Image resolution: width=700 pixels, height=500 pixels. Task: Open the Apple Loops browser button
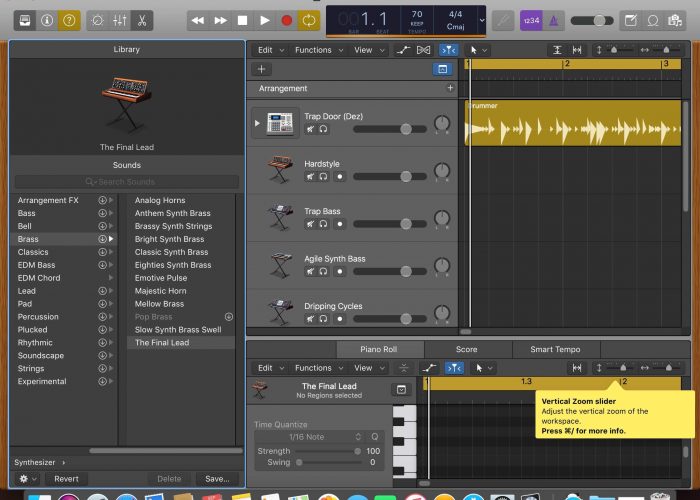click(x=653, y=21)
